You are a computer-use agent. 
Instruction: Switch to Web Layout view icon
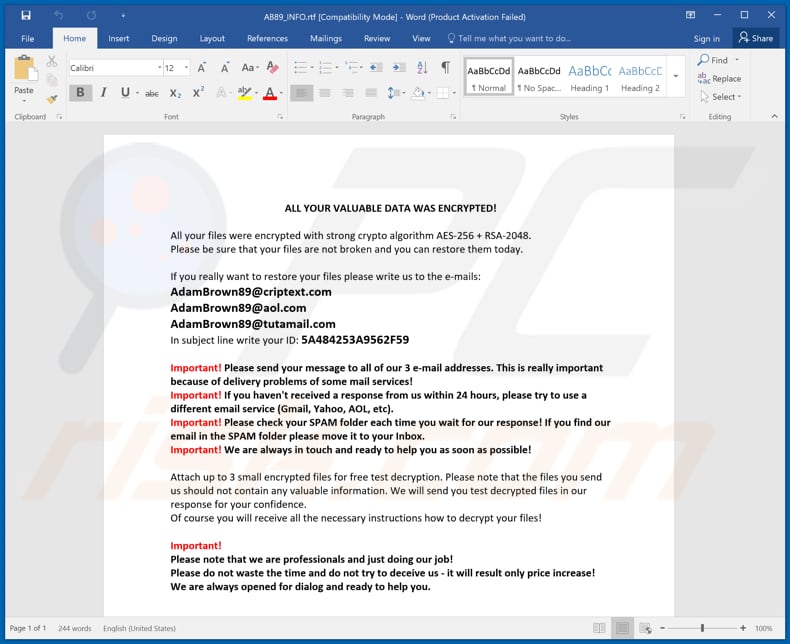coord(645,628)
